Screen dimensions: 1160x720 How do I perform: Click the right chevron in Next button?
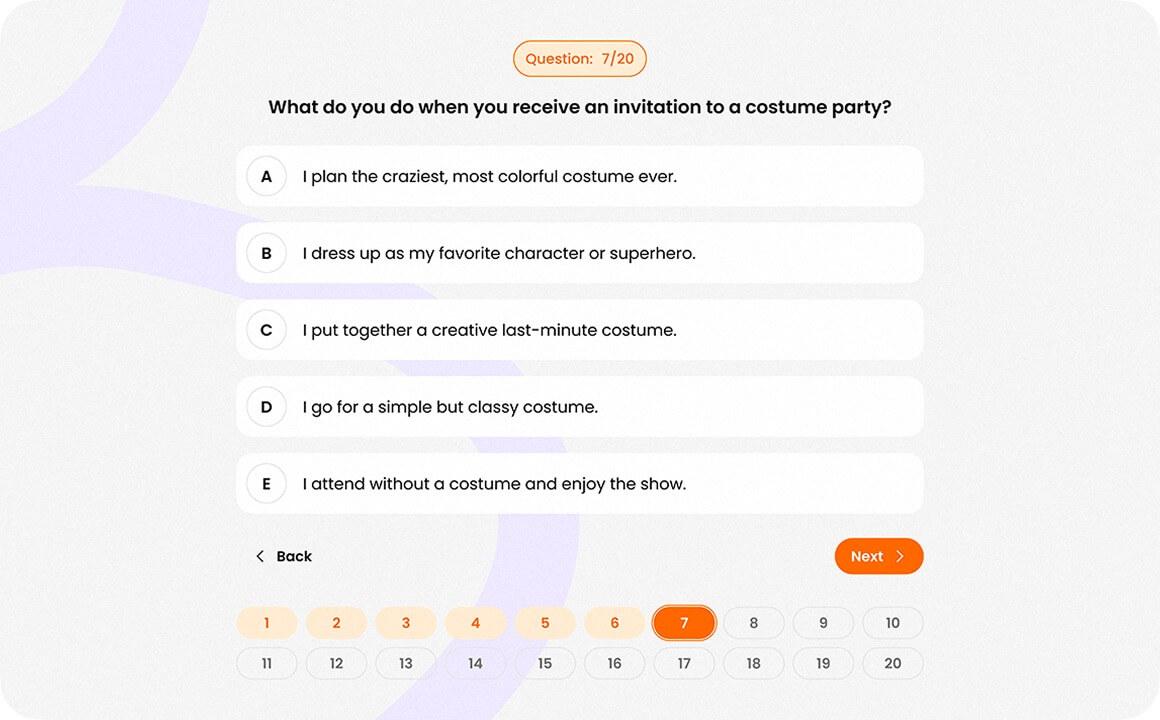(900, 557)
